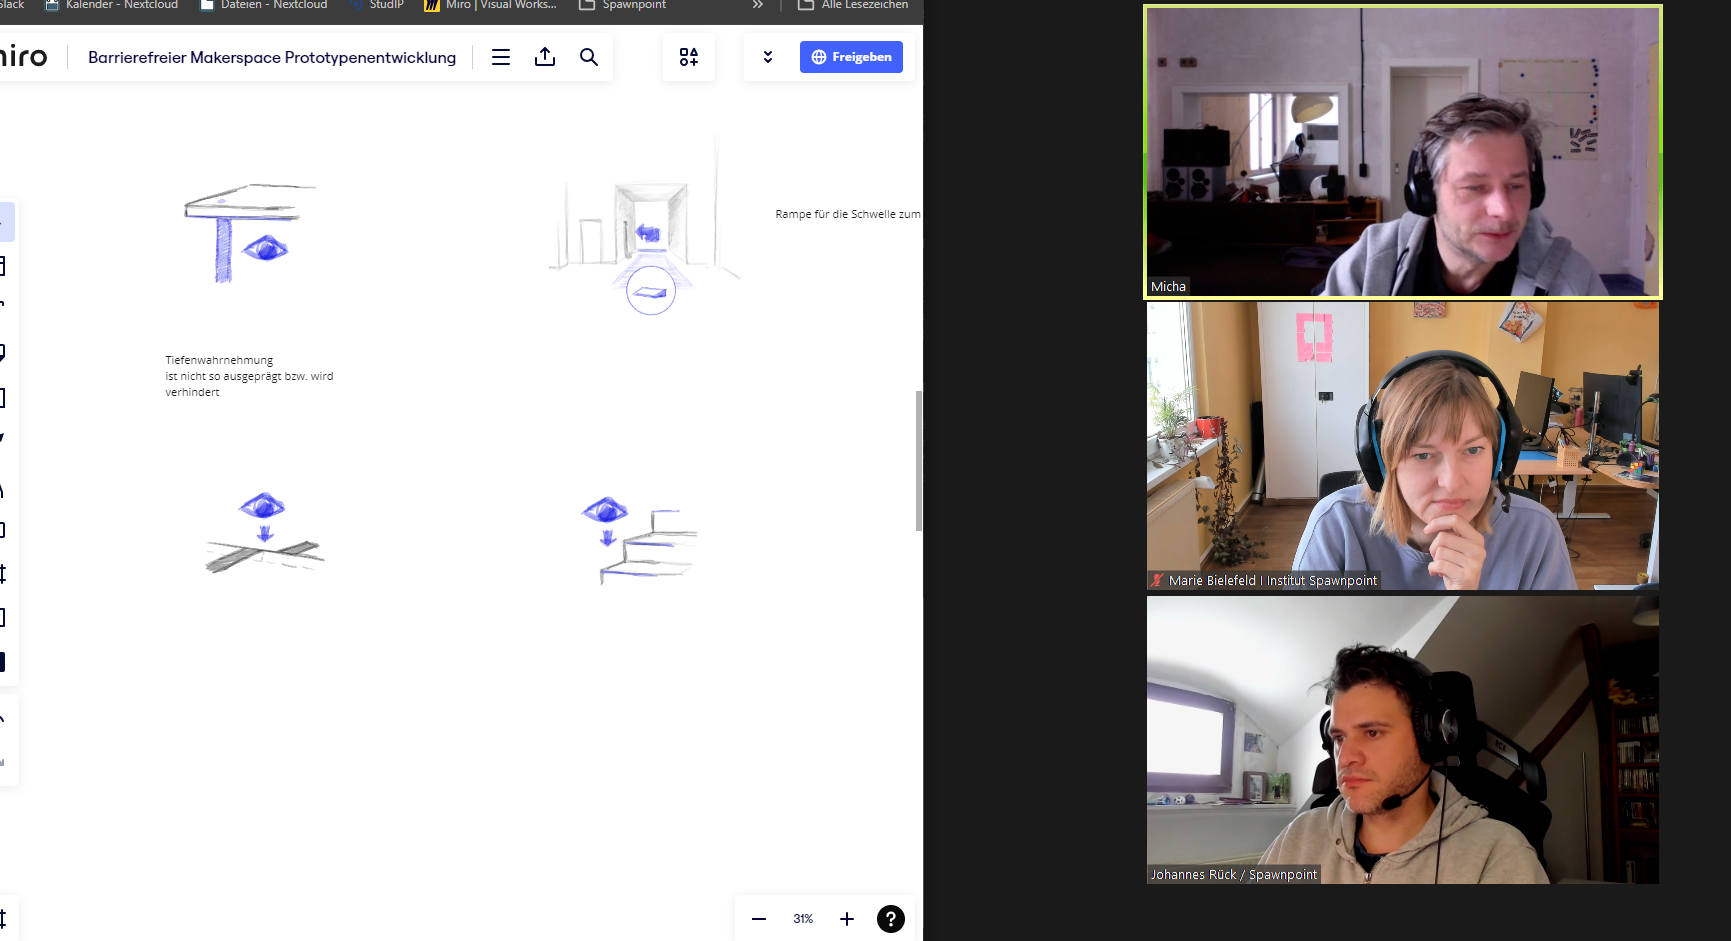
Task: Click the vertical scrollbar of the board
Action: [x=919, y=460]
